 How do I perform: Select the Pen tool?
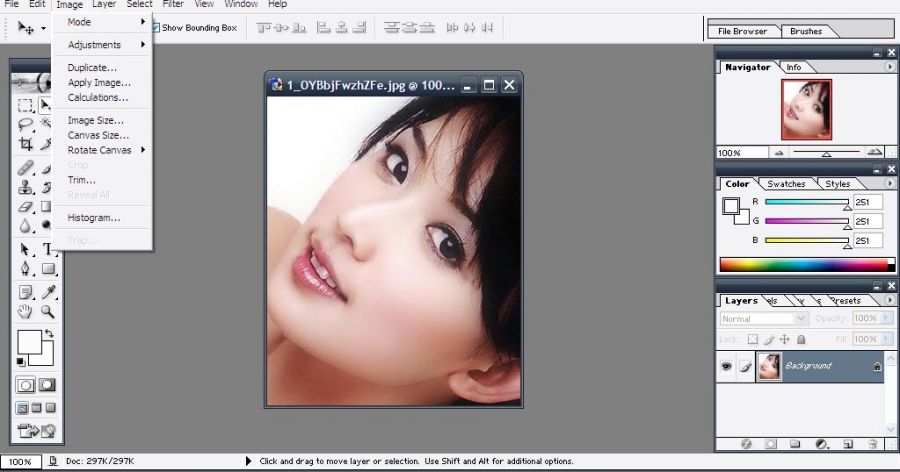click(25, 269)
